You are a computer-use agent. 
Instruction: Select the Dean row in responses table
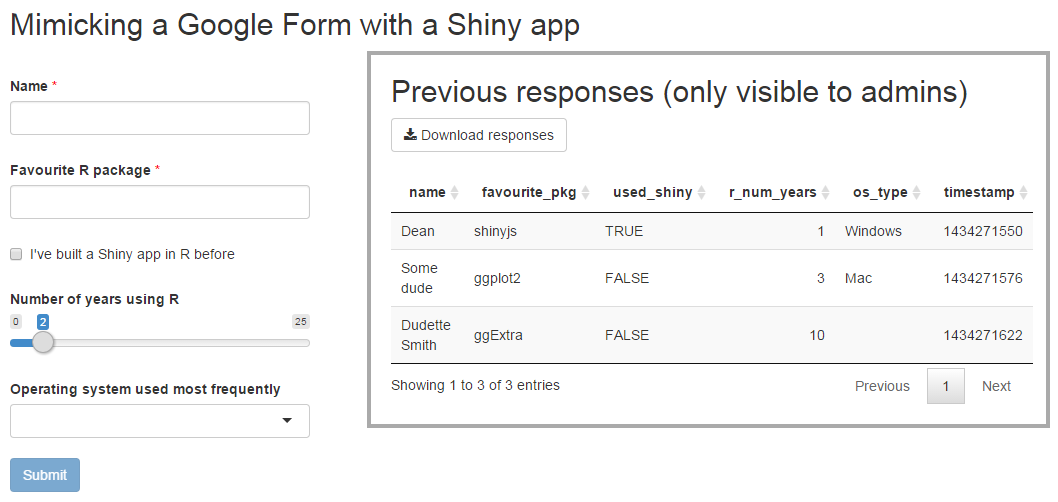(x=711, y=231)
